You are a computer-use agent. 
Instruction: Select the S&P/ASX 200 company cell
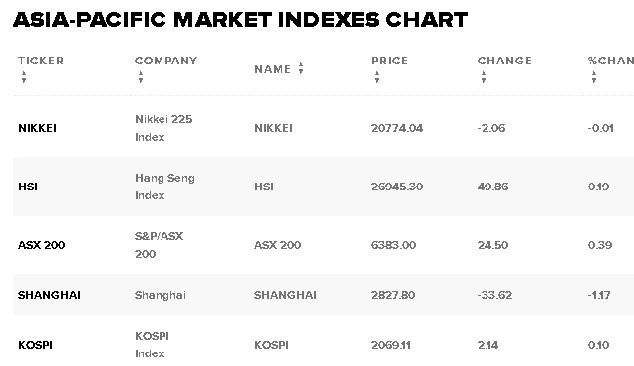pos(159,245)
